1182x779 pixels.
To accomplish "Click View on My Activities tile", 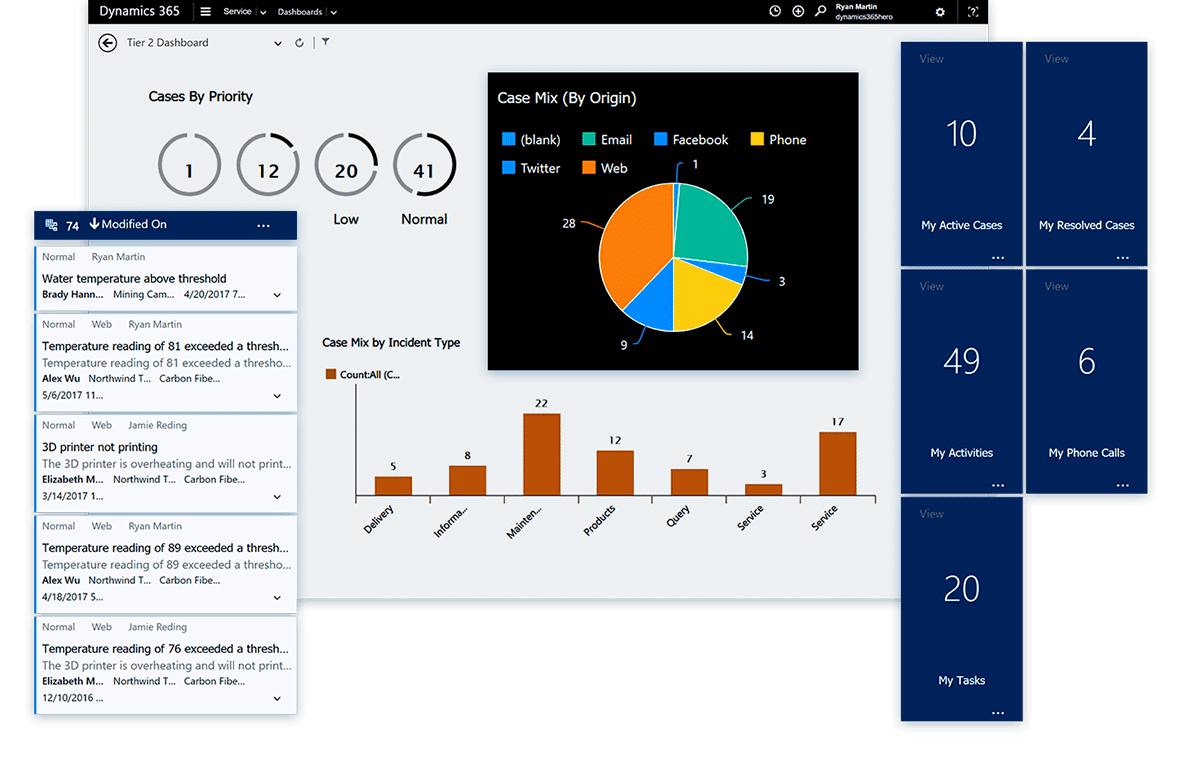I will tap(931, 287).
